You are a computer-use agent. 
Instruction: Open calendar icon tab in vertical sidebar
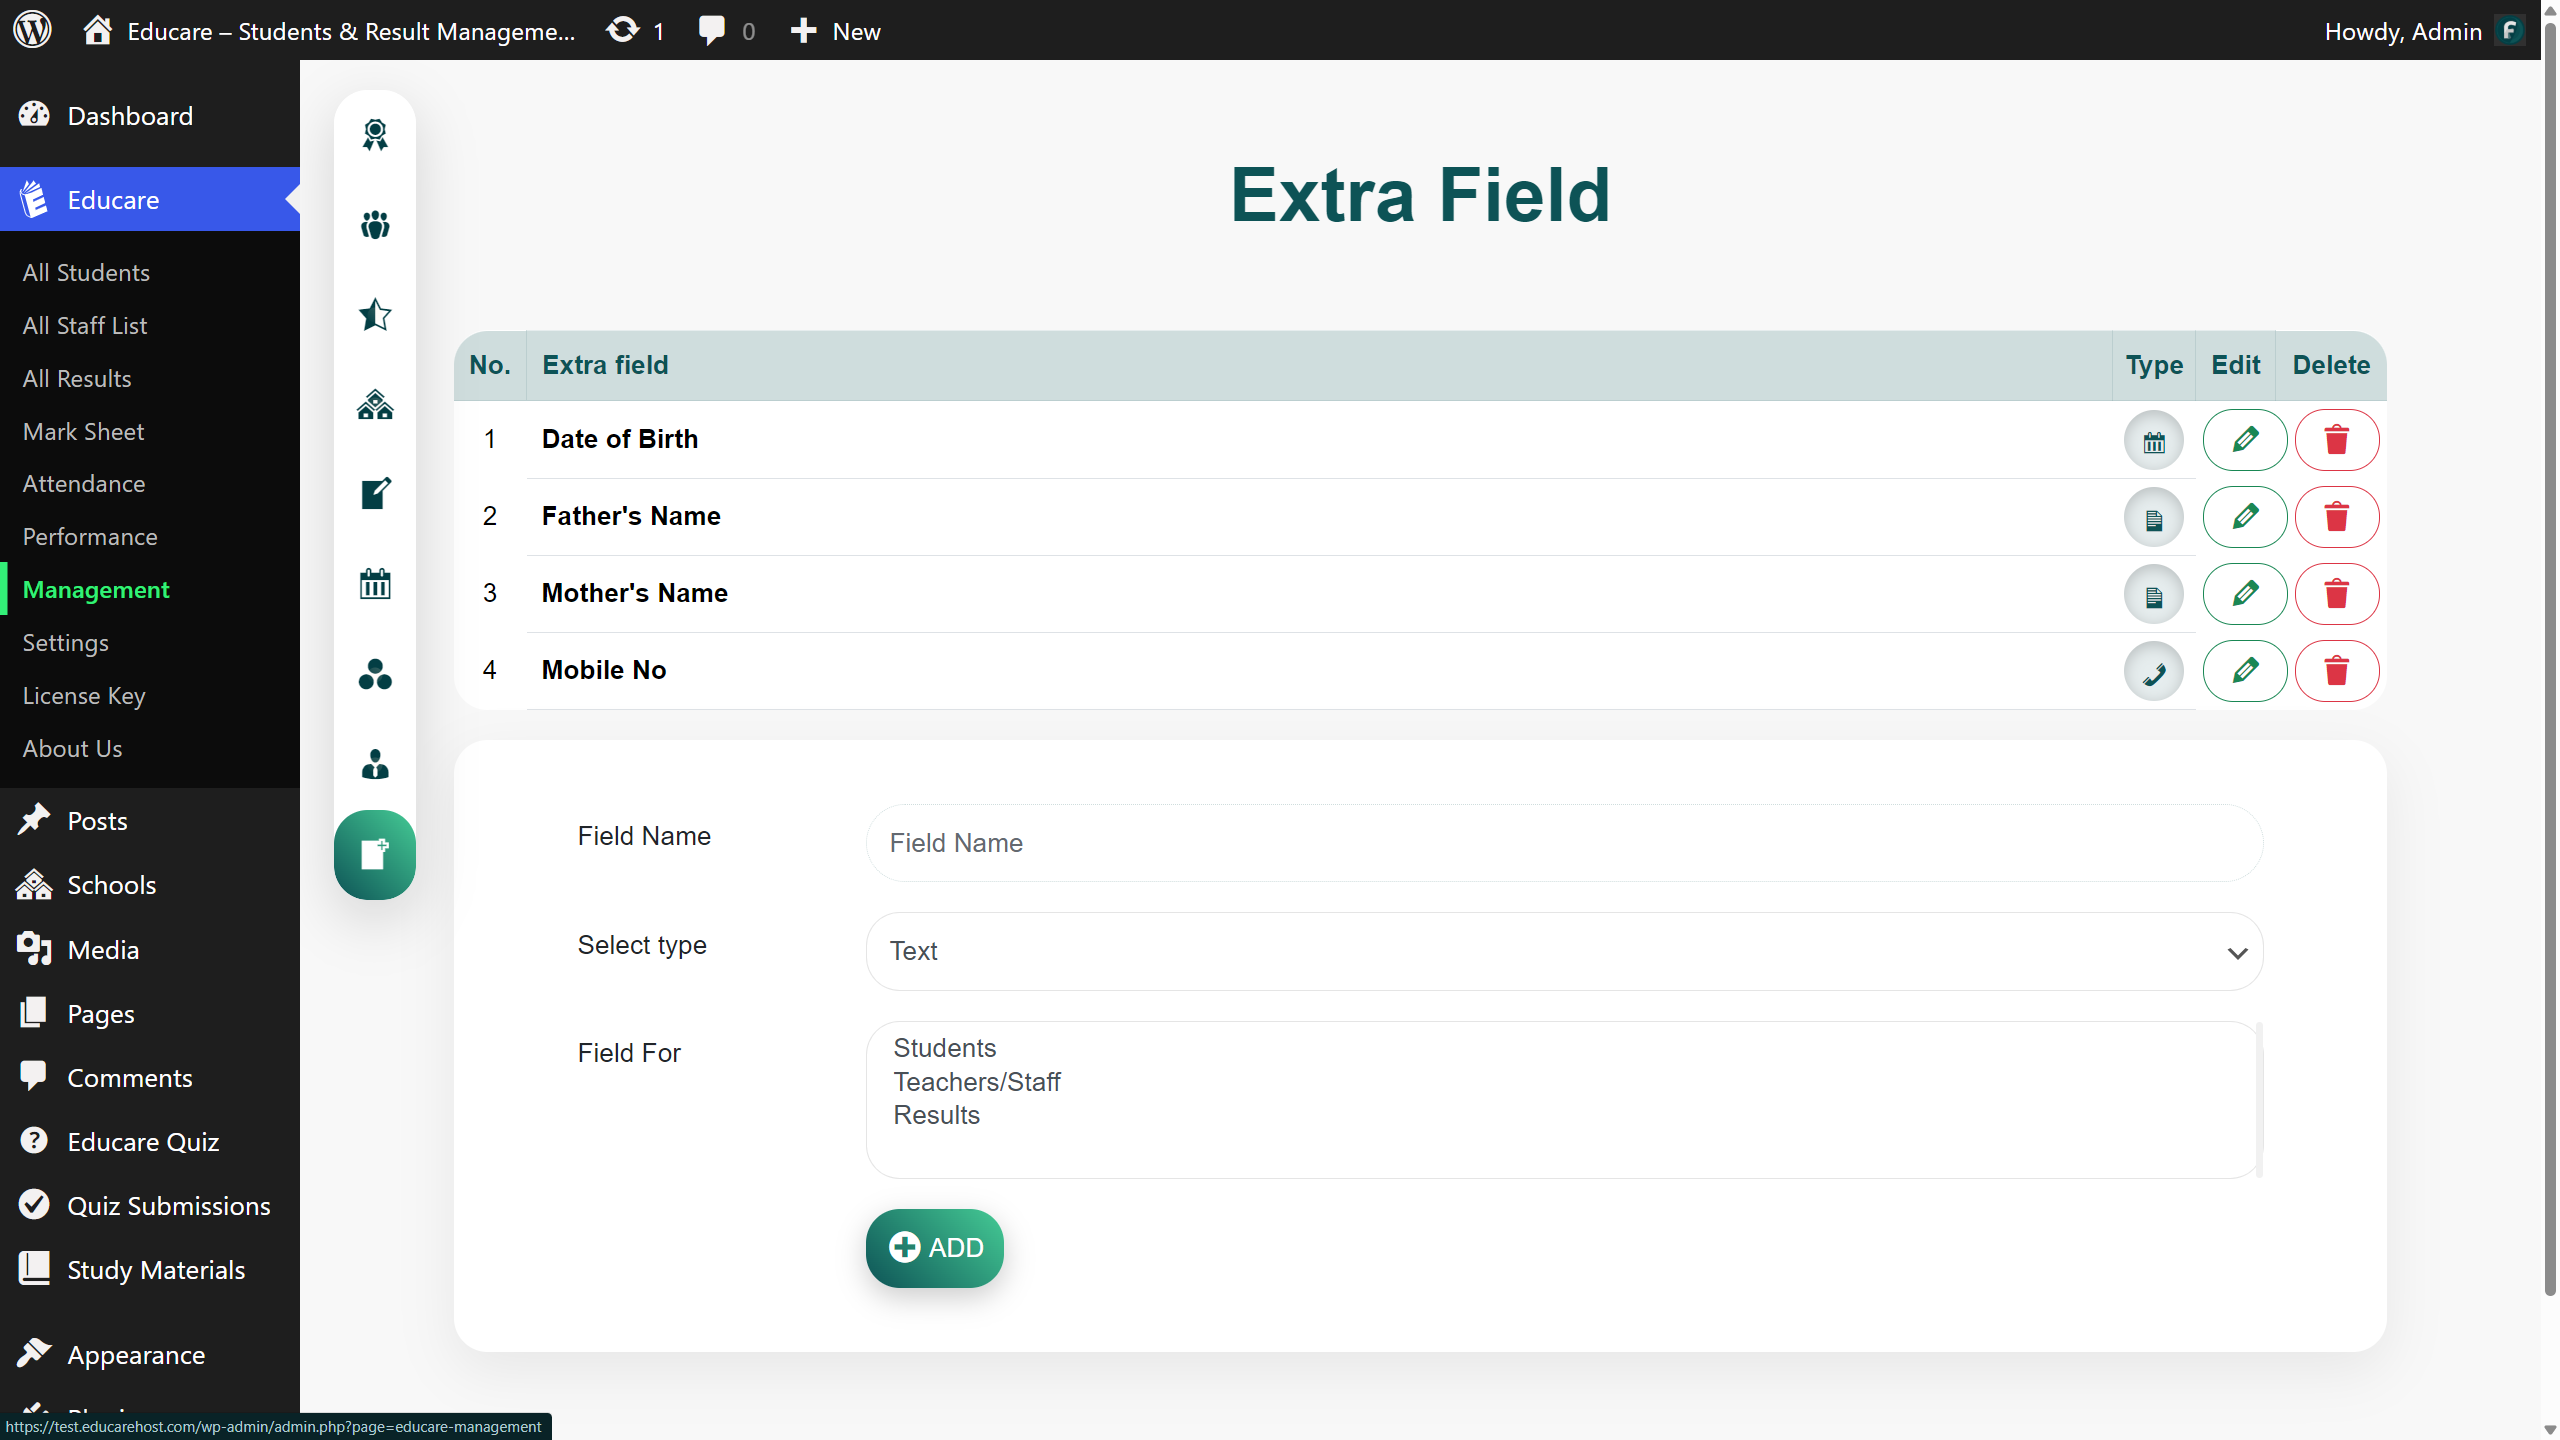pos(375,584)
